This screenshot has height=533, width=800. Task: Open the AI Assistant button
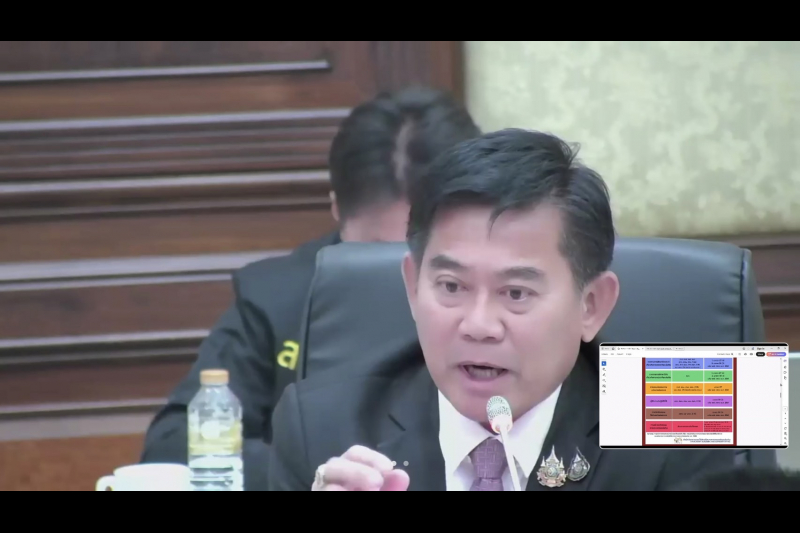[776, 354]
